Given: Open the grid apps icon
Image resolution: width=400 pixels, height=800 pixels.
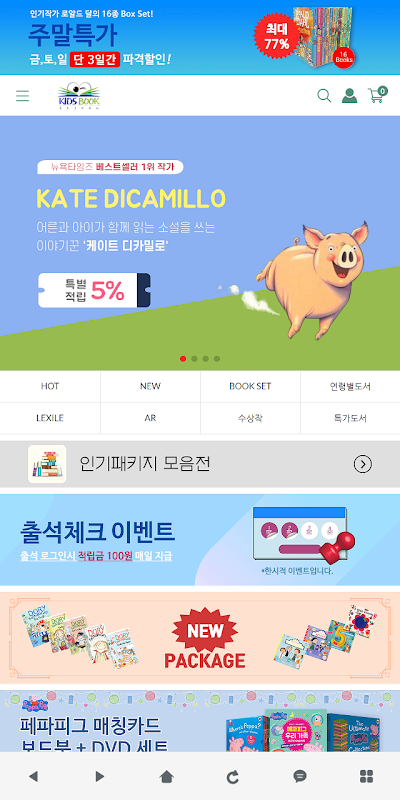Looking at the screenshot, I should [x=366, y=777].
